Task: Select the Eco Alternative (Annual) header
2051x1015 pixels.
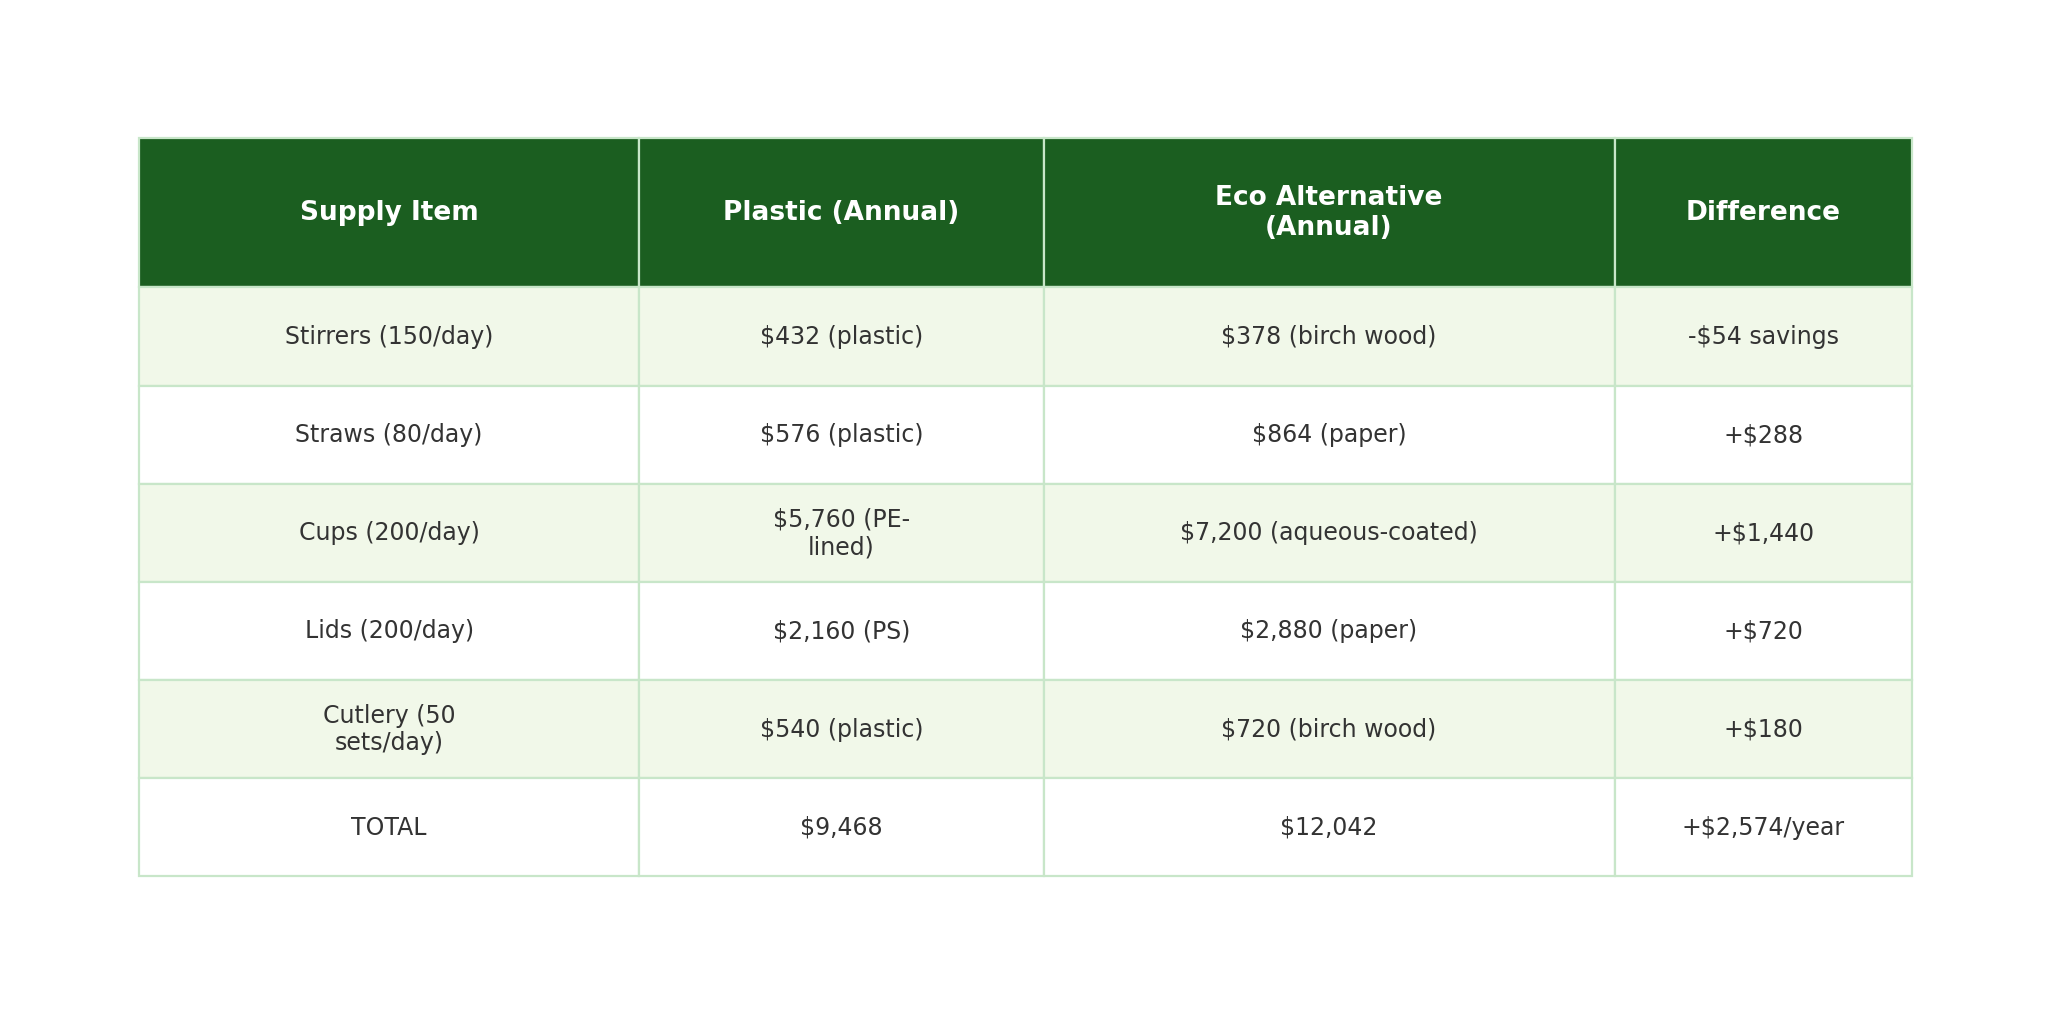Action: point(1328,212)
